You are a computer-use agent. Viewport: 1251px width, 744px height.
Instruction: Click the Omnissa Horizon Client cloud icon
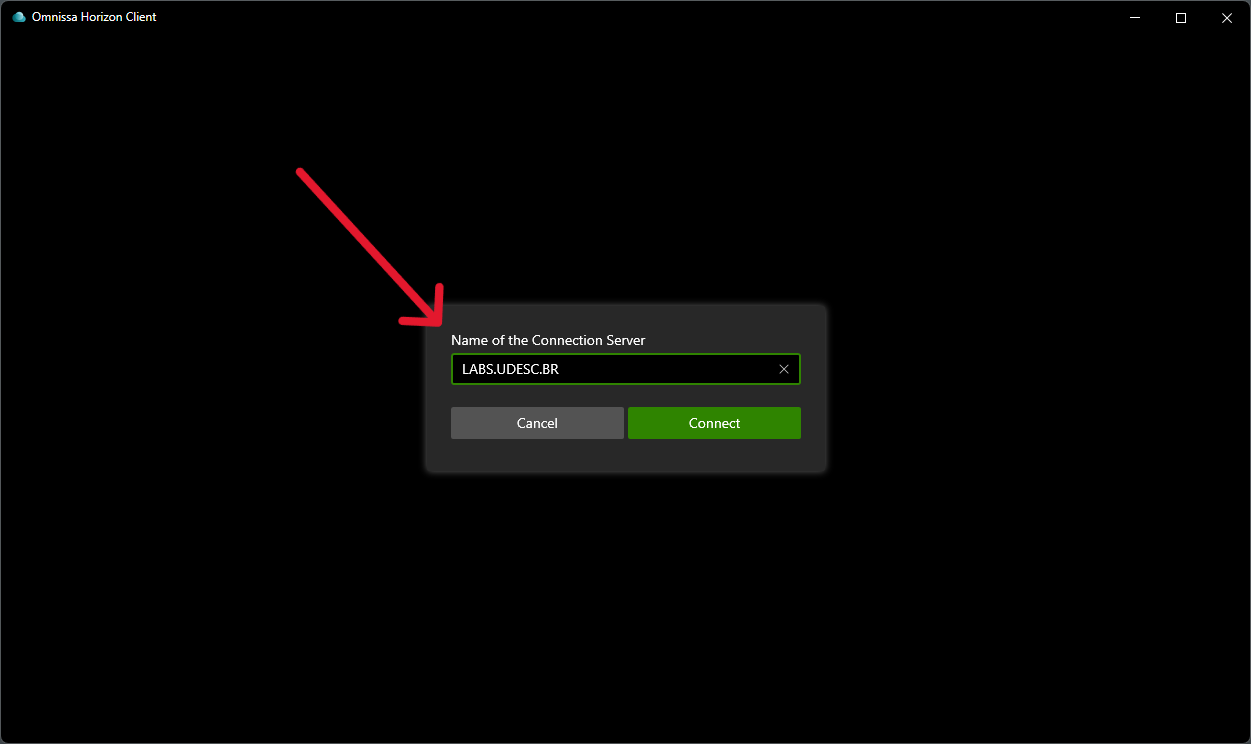(19, 17)
